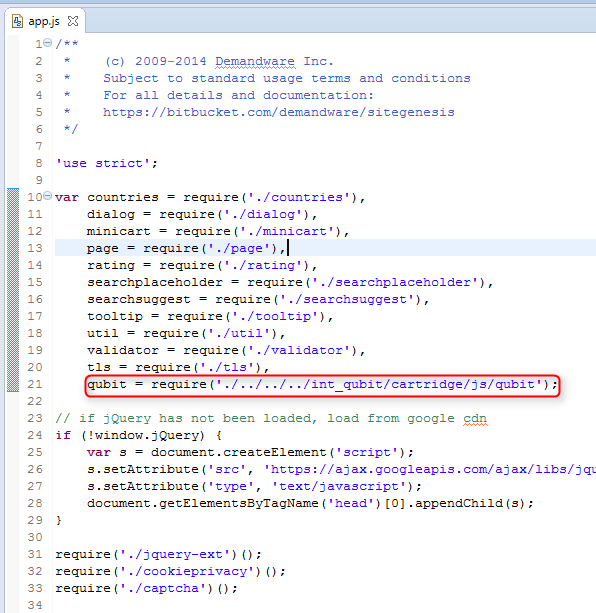Image resolution: width=596 pixels, height=613 pixels.
Task: Click the searchplaceholder variable on line 15
Action: pyautogui.click(x=155, y=283)
